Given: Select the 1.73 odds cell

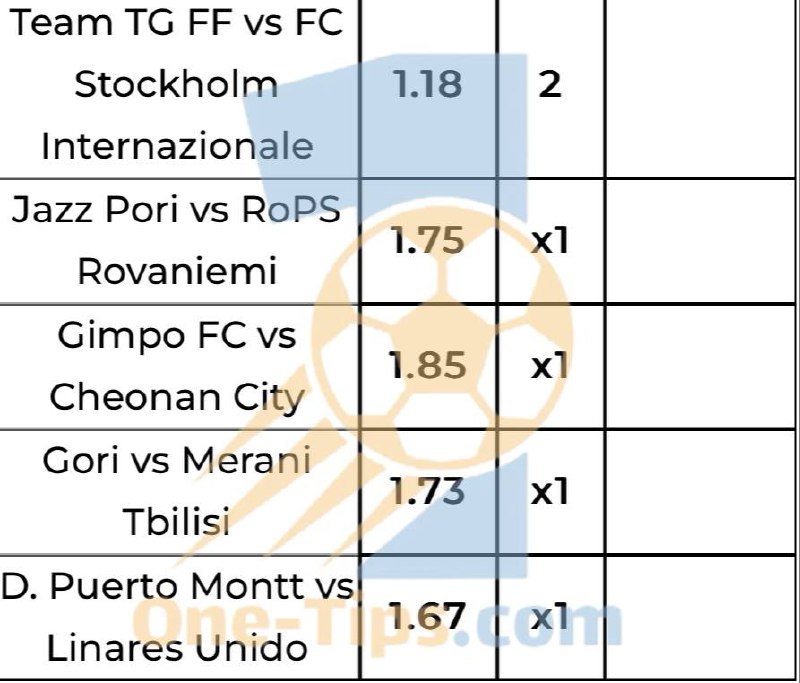Looking at the screenshot, I should click(x=428, y=491).
